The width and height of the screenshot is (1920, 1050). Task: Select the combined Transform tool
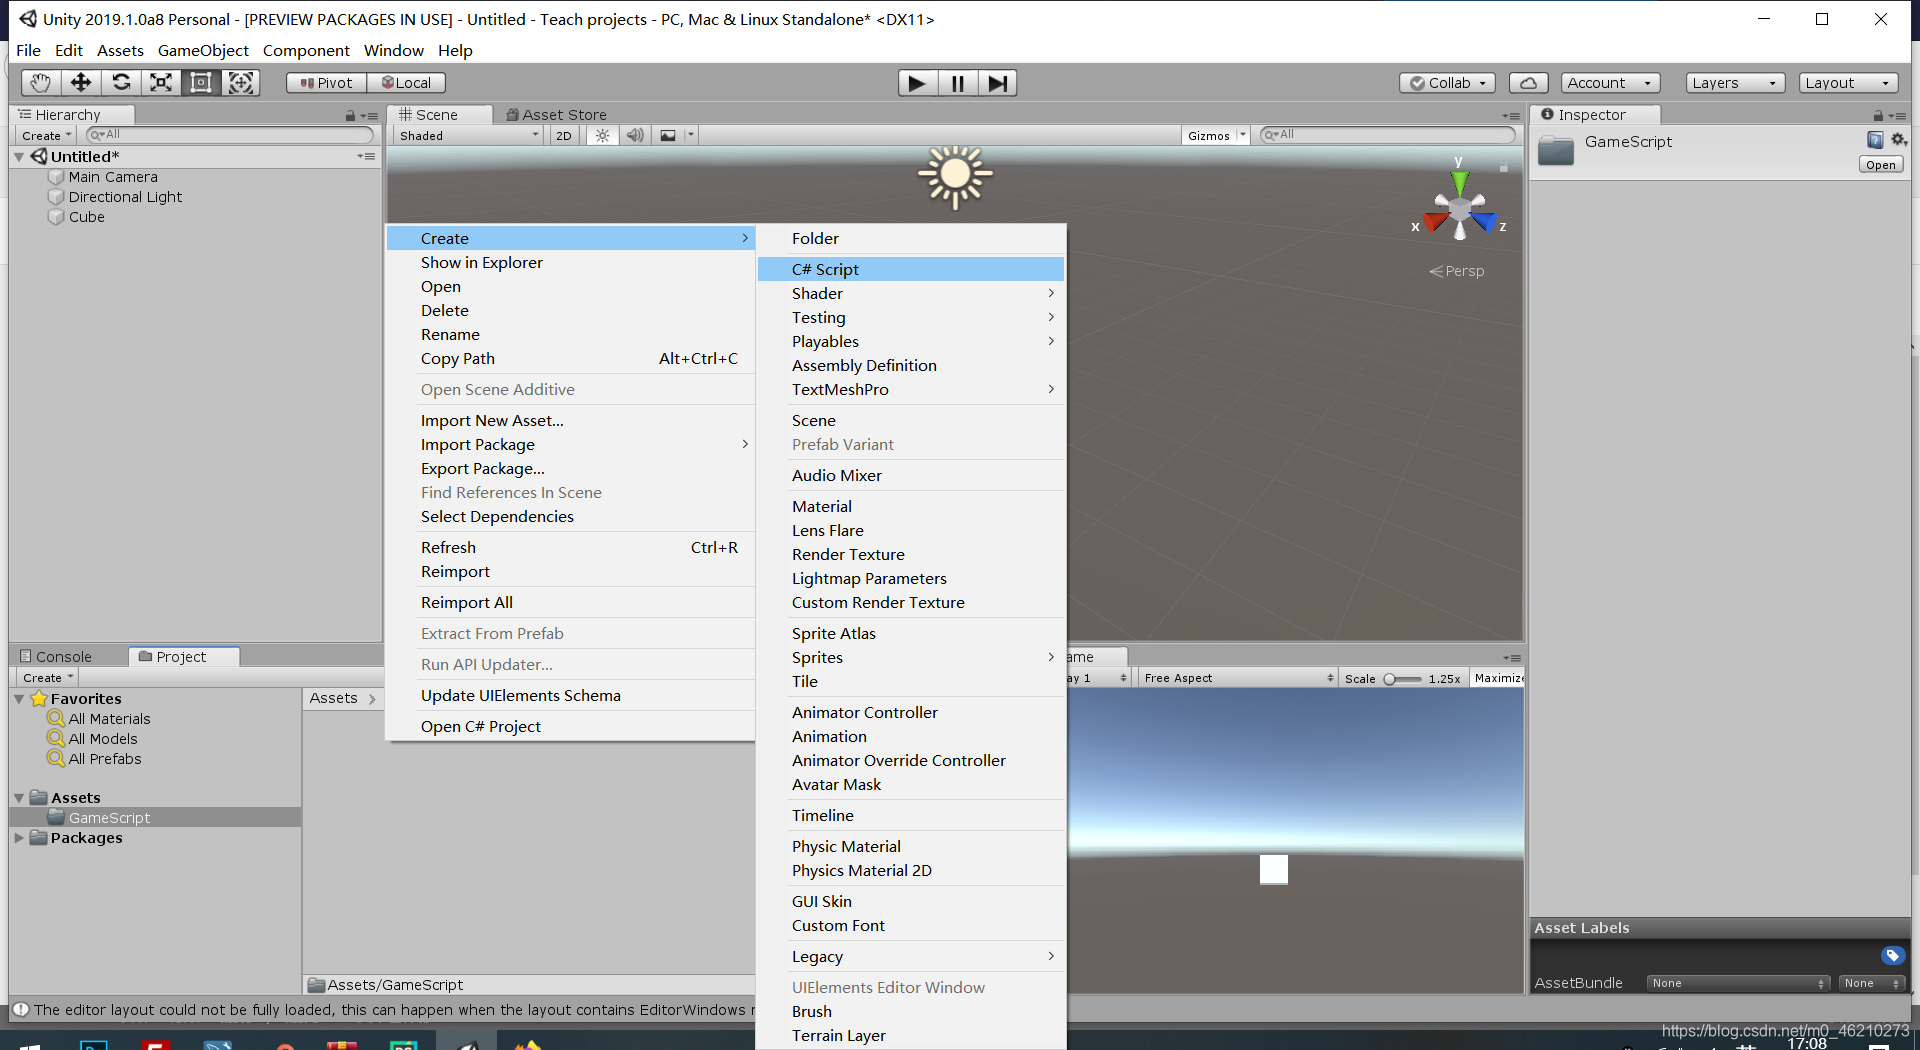tap(241, 83)
